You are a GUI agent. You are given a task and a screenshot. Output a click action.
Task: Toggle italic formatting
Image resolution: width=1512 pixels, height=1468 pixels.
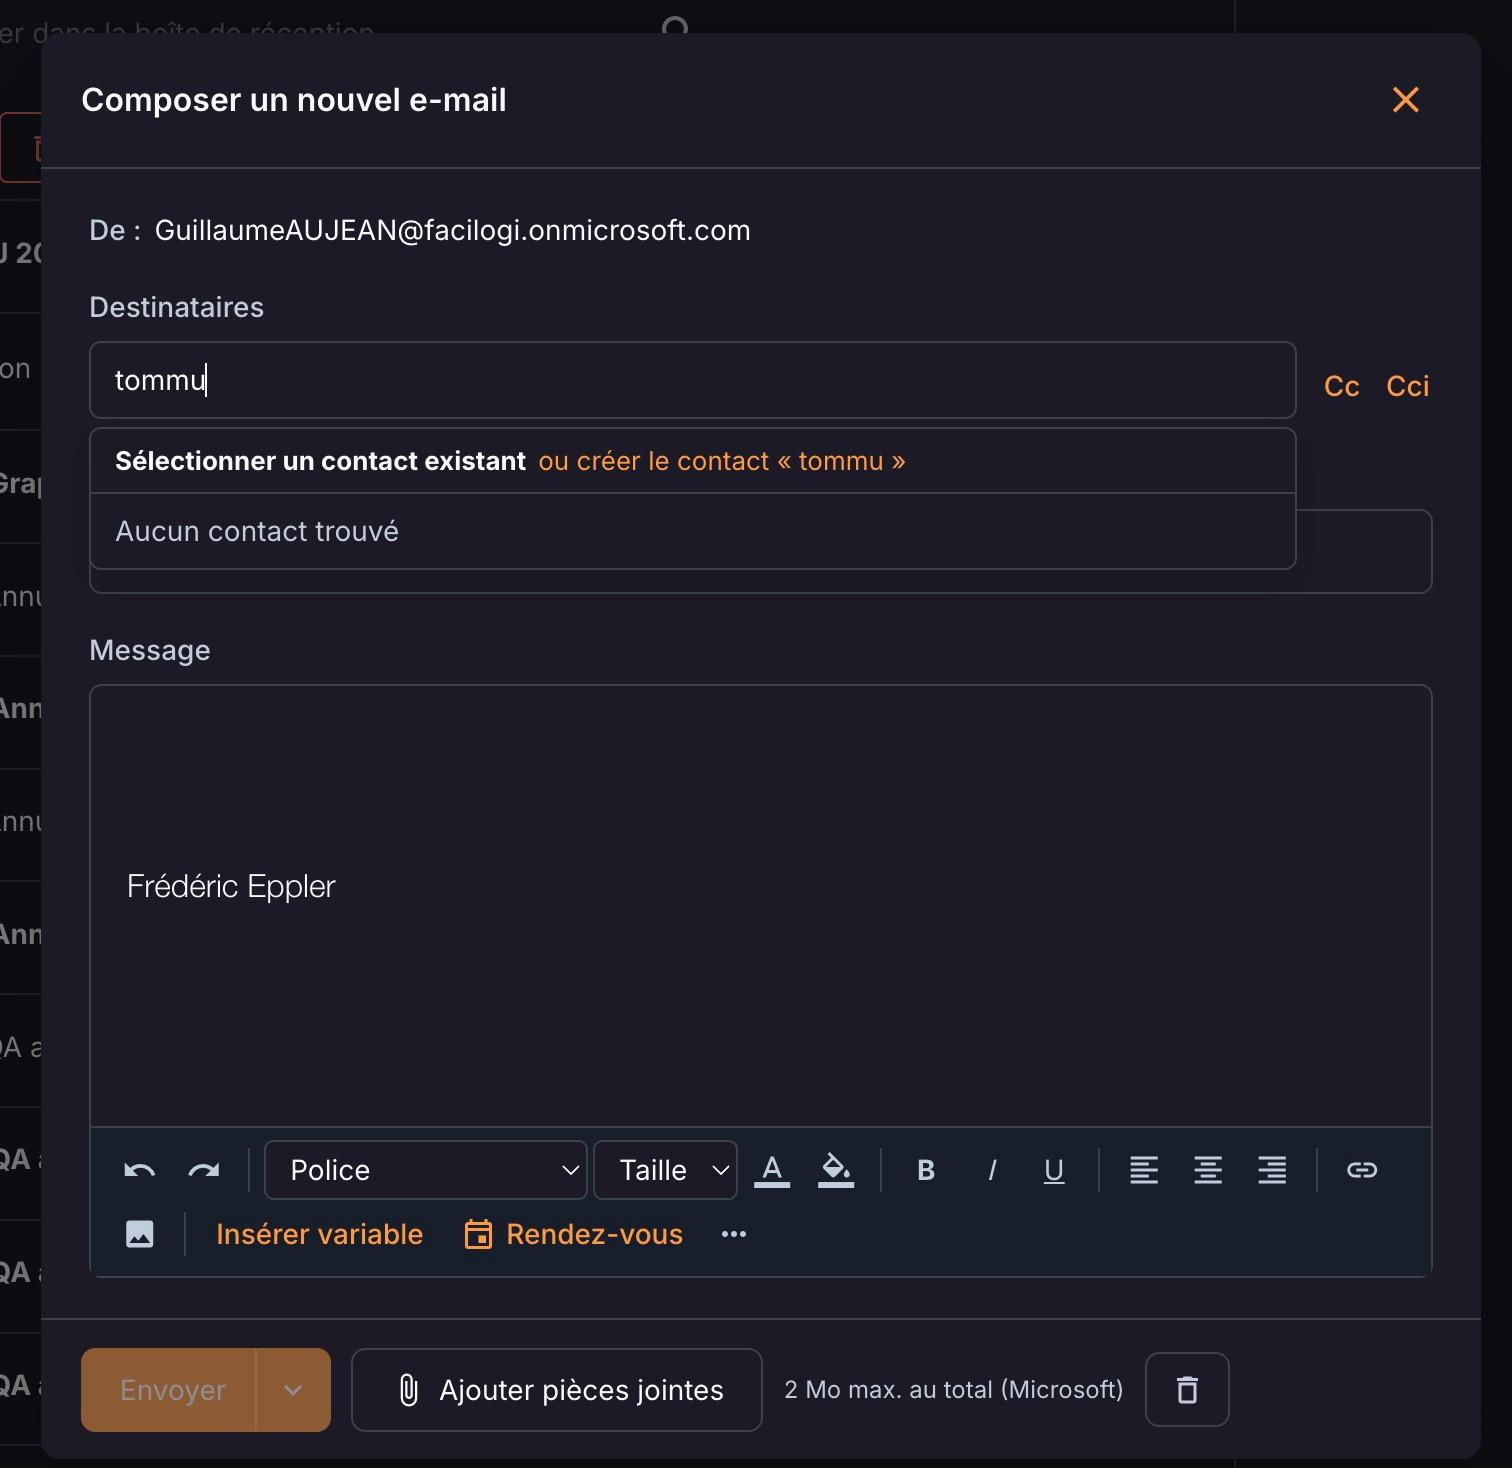pyautogui.click(x=991, y=1170)
